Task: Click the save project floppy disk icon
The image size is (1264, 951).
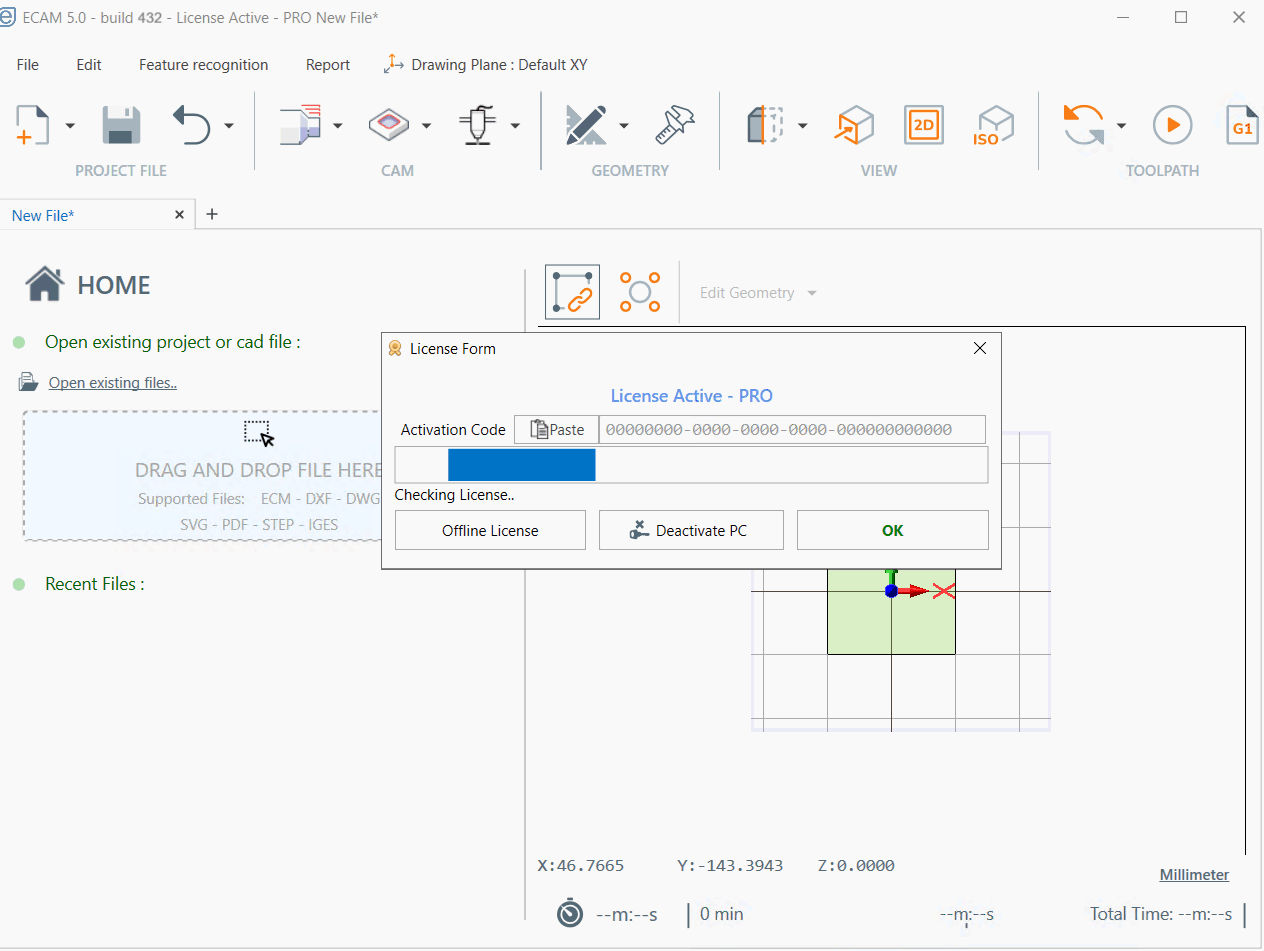Action: point(121,125)
